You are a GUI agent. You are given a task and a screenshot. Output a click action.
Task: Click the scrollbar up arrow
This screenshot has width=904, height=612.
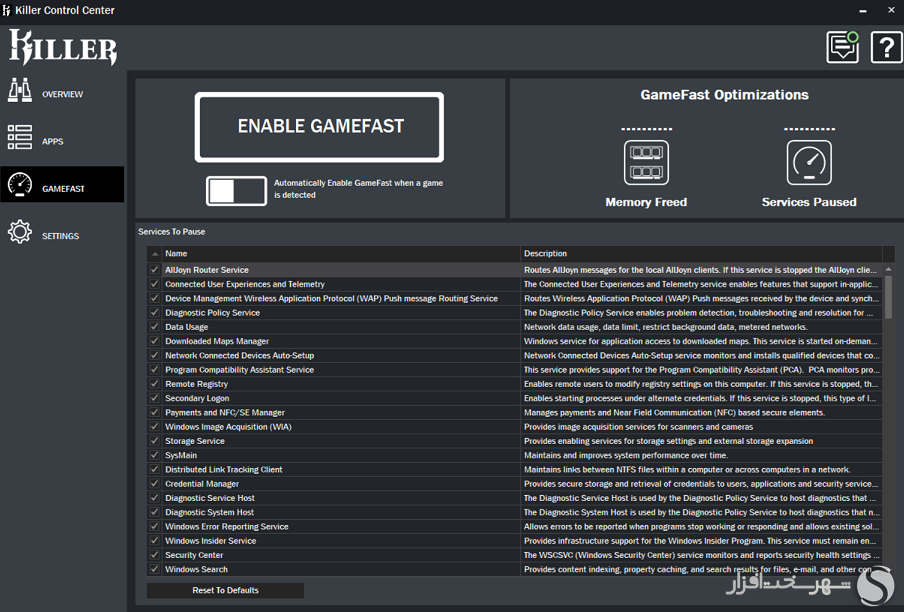pos(888,269)
